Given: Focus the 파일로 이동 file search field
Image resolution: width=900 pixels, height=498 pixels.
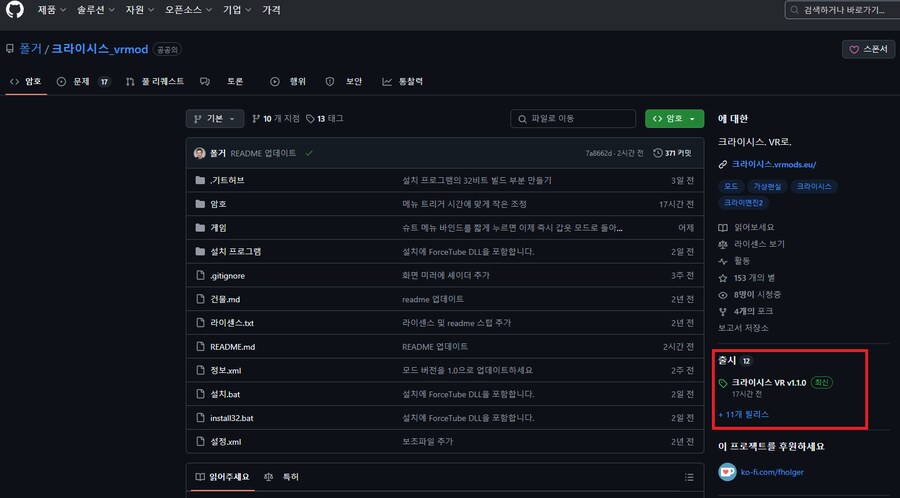Looking at the screenshot, I should point(573,119).
